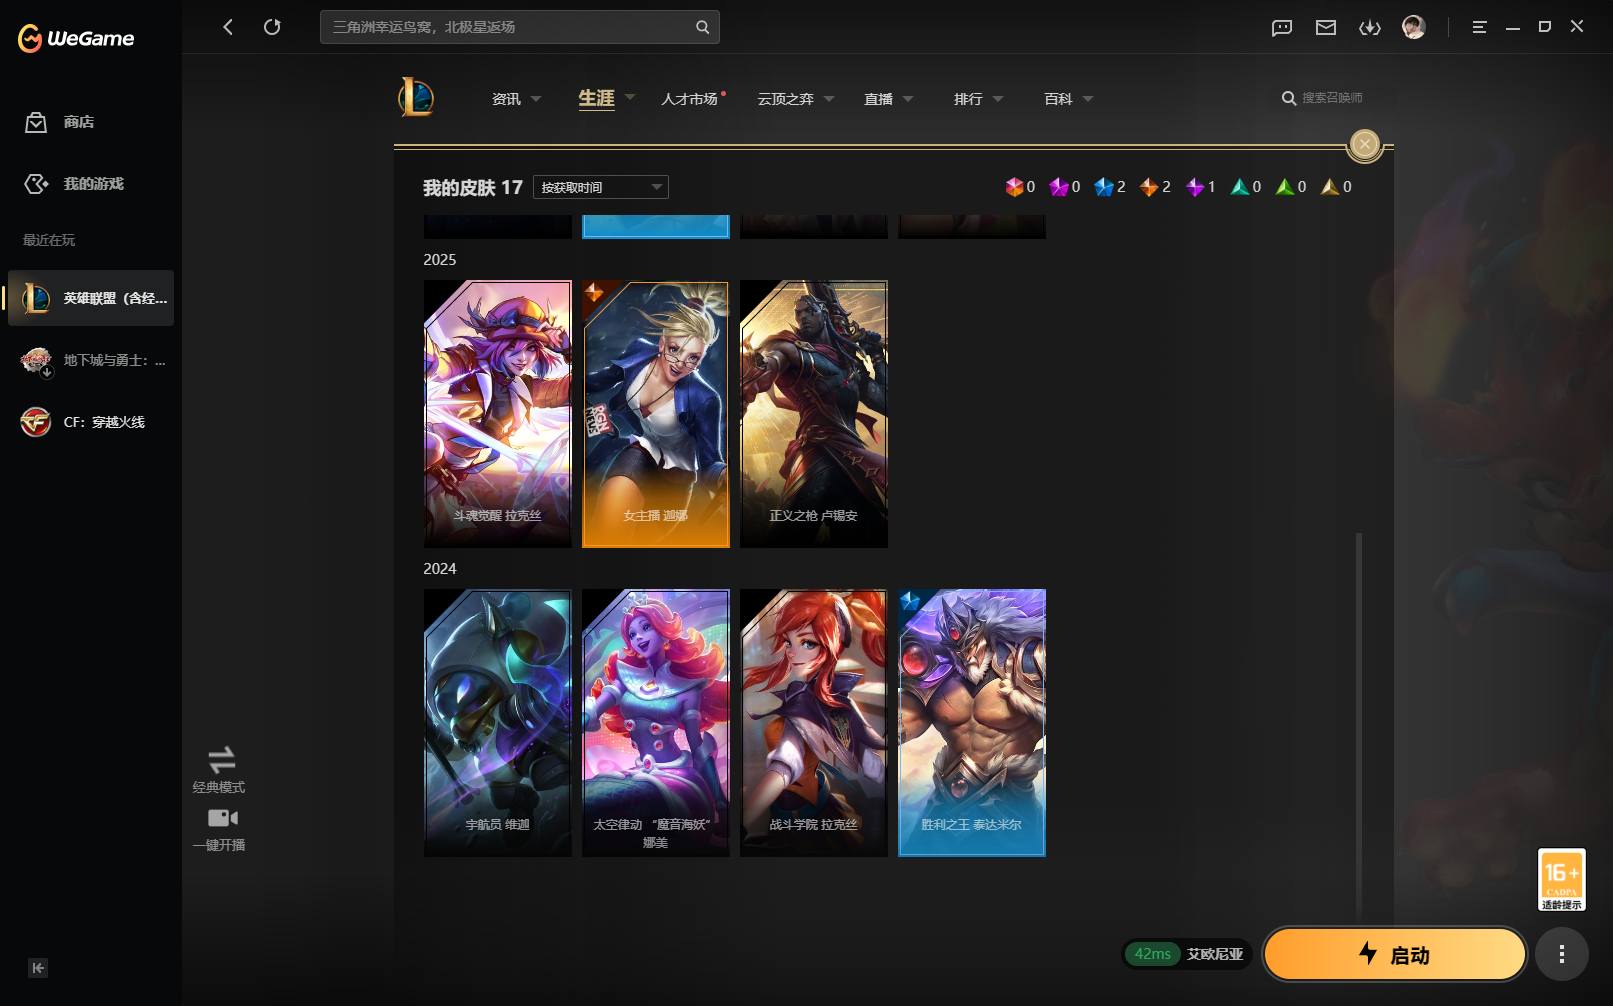The image size is (1613, 1006).
Task: Open the 生涯 tab
Action: point(596,98)
